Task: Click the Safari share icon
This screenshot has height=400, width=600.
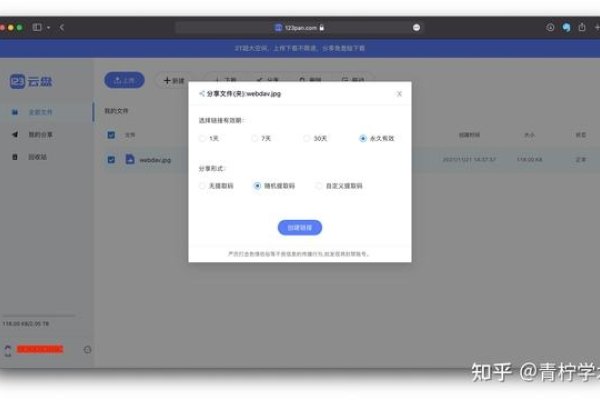Action: coord(582,27)
